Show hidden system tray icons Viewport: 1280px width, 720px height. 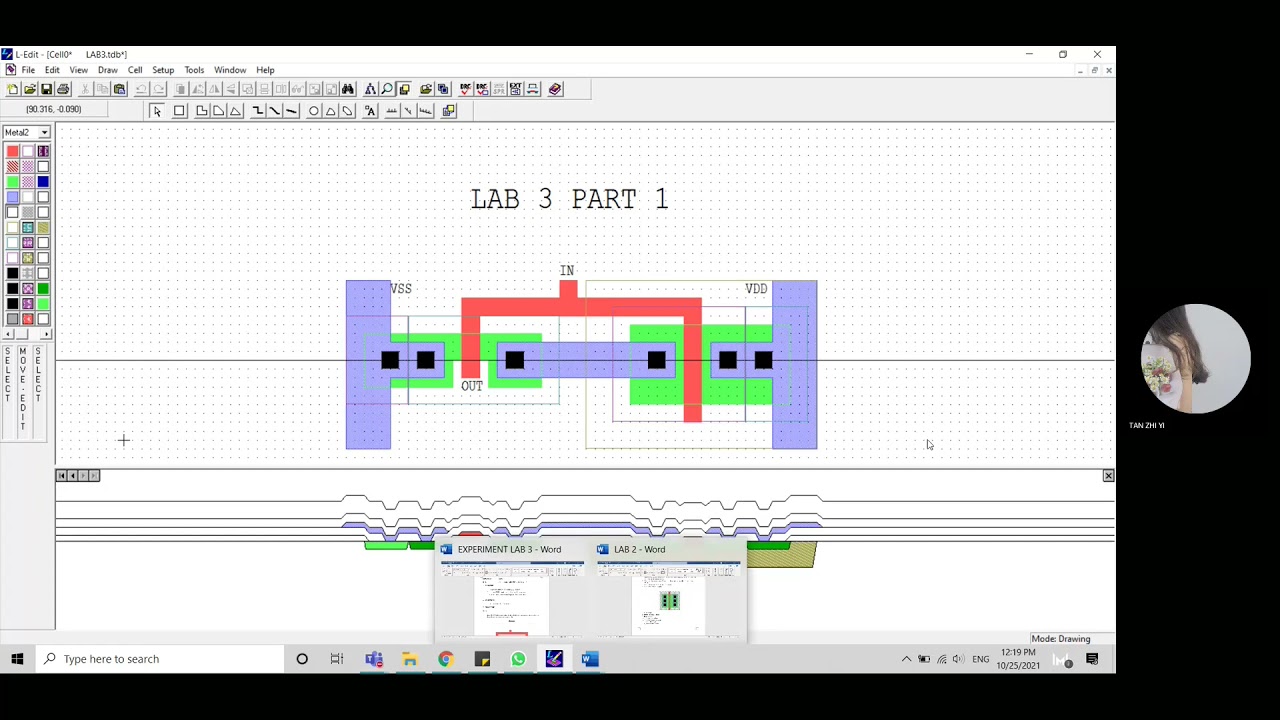point(906,659)
